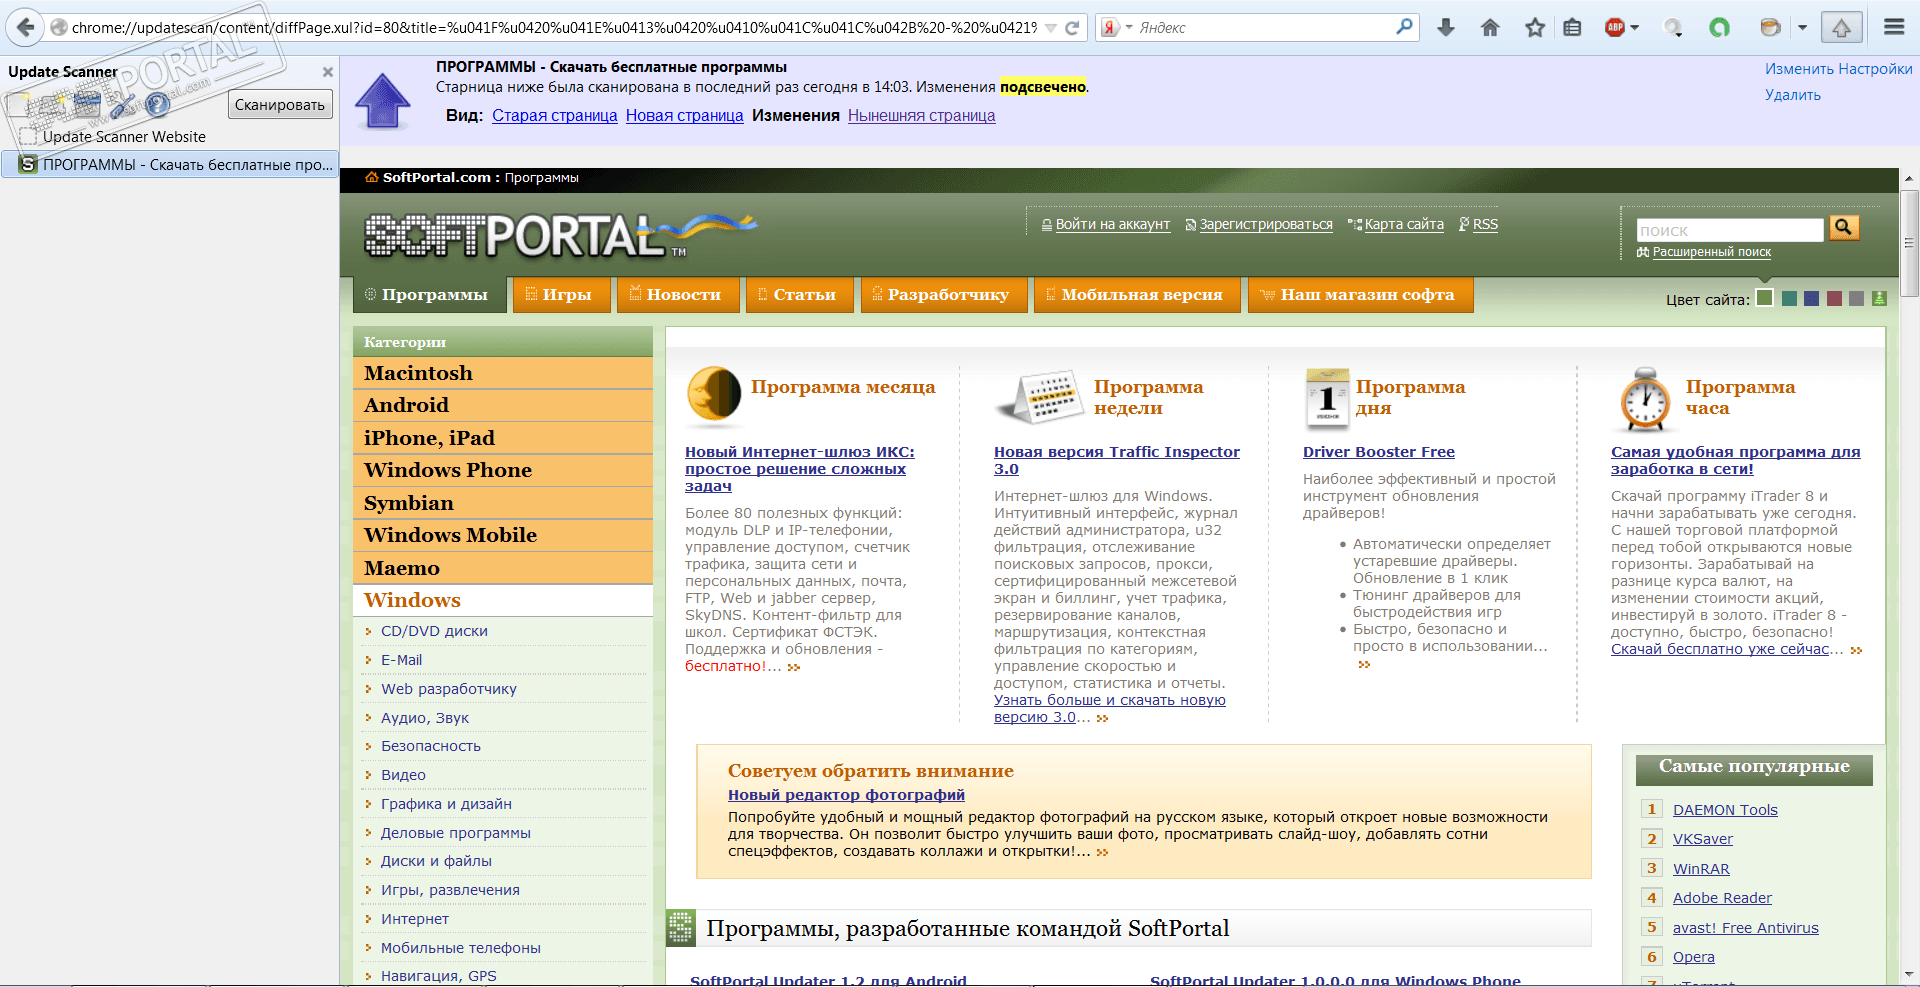Image resolution: width=1920 pixels, height=987 pixels.
Task: Go back with the browser back arrow
Action: coord(25,27)
